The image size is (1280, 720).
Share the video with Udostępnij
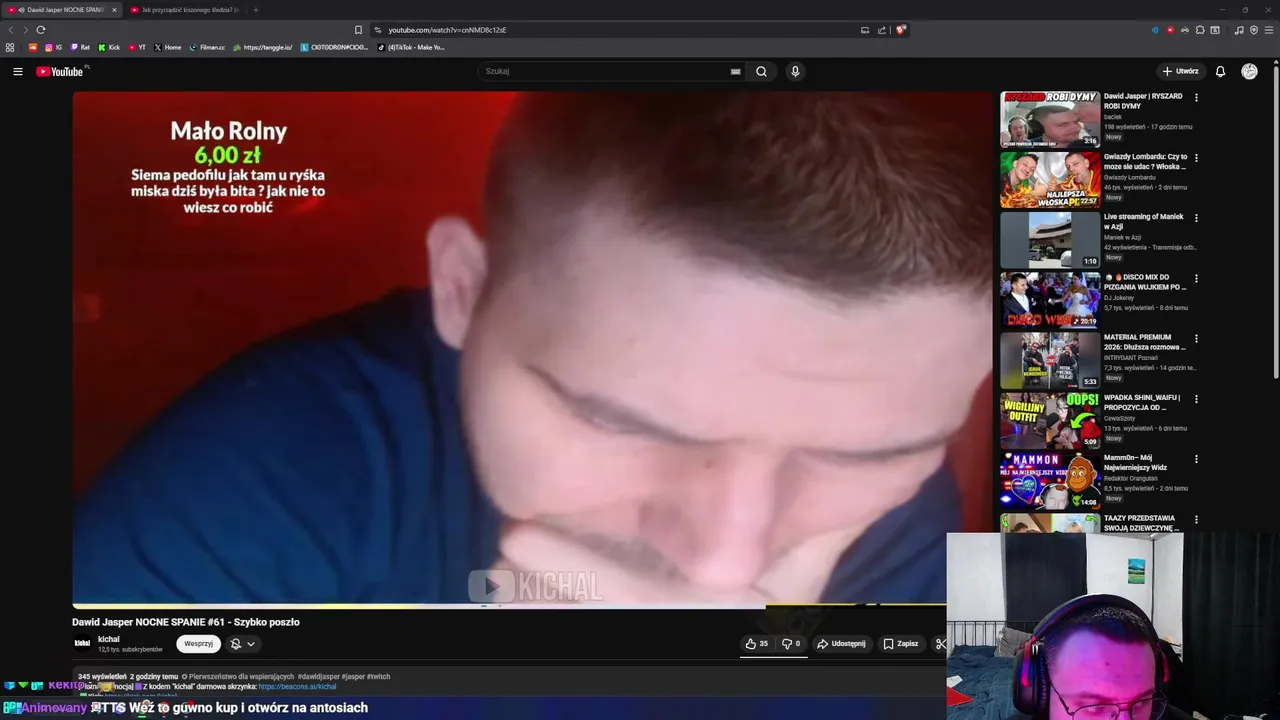point(841,644)
